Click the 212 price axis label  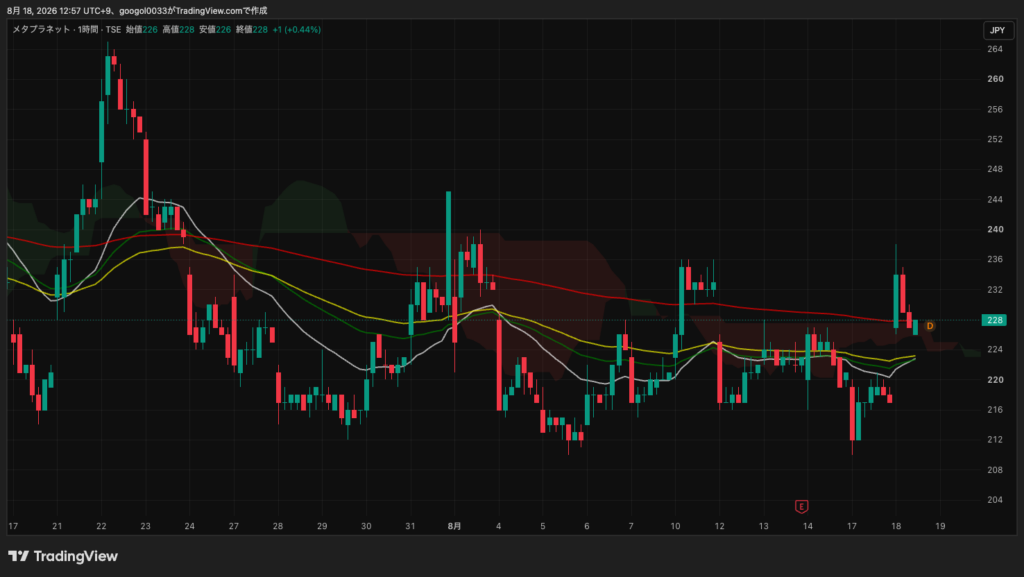(x=995, y=439)
